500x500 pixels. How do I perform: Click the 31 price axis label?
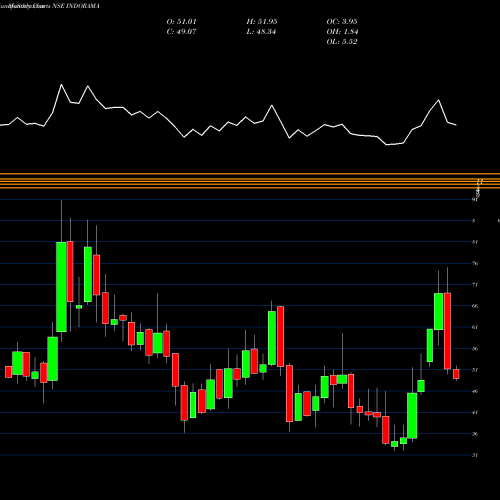click(475, 455)
